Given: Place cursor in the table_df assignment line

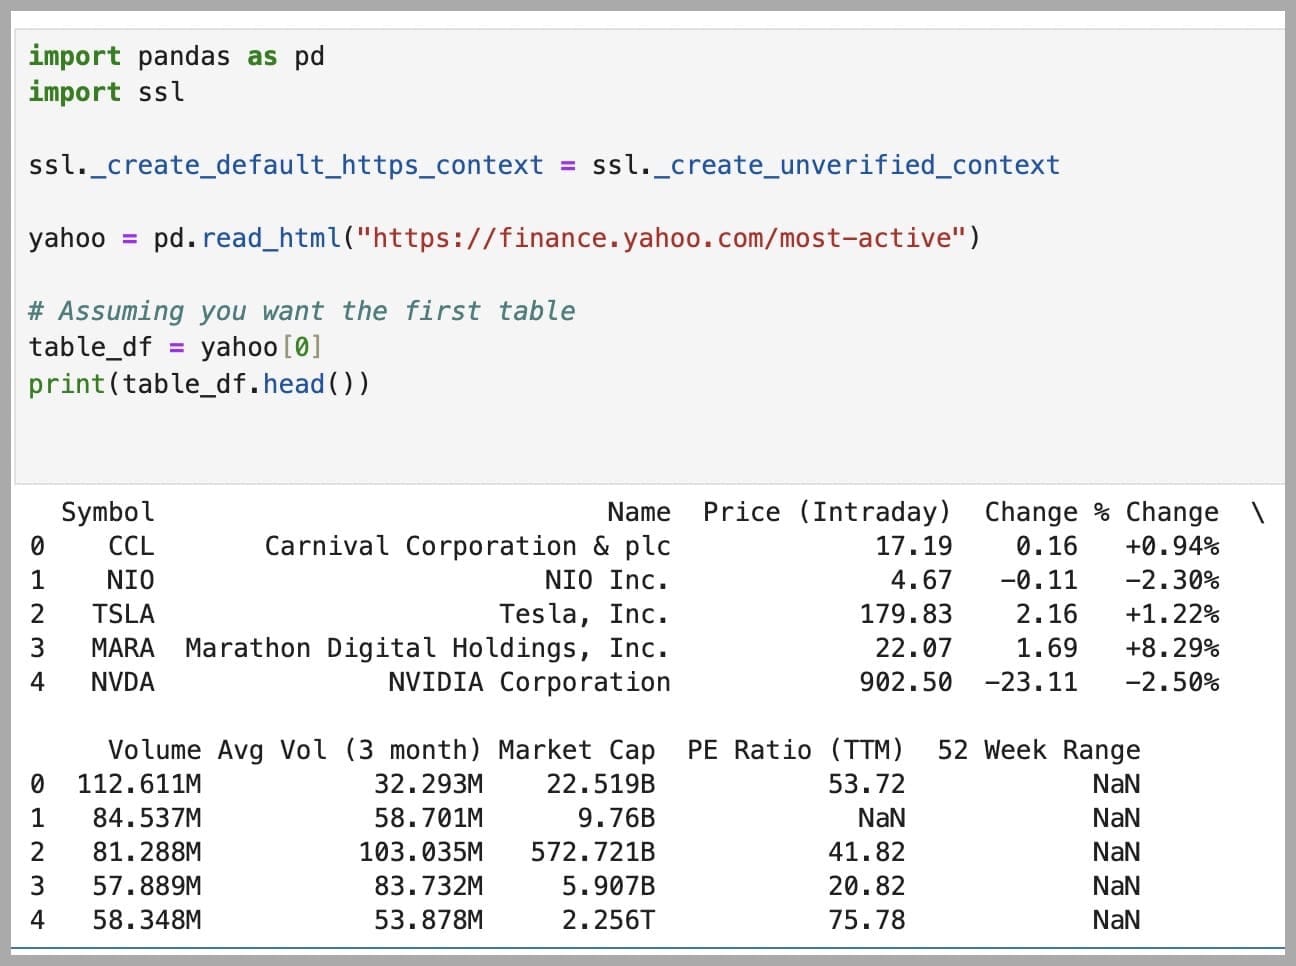Looking at the screenshot, I should point(175,347).
